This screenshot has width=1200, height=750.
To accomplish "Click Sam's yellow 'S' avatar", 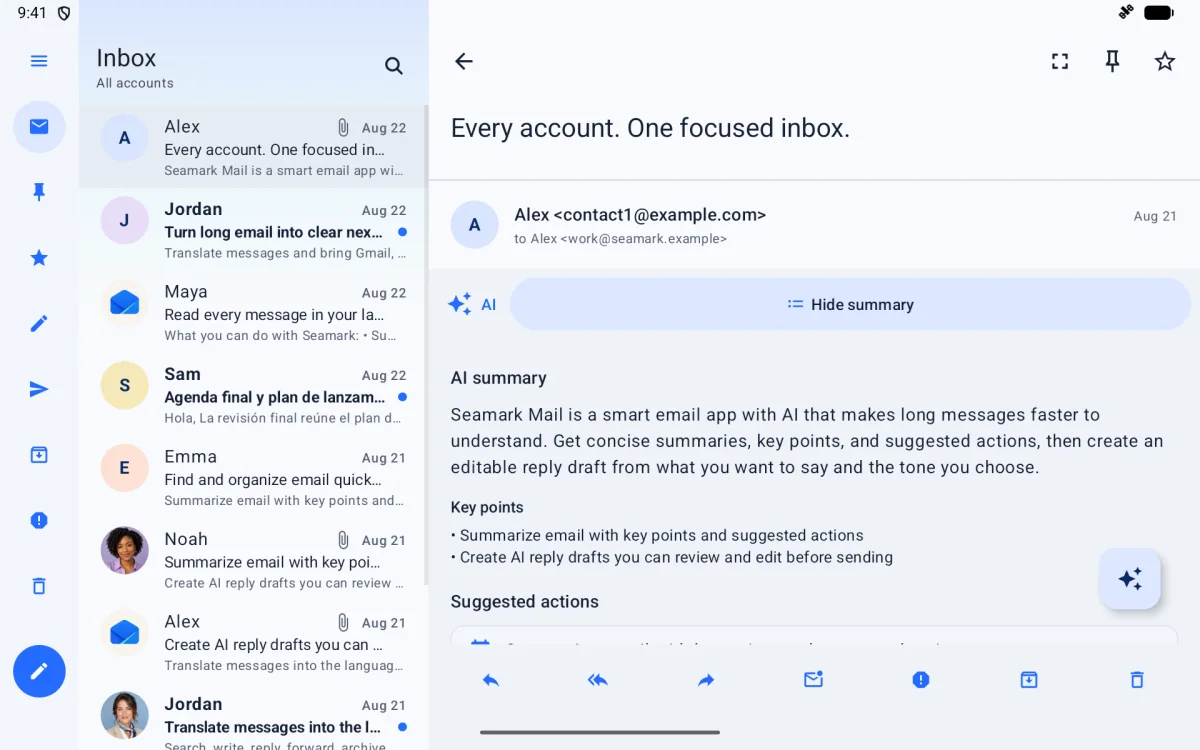I will click(x=125, y=386).
